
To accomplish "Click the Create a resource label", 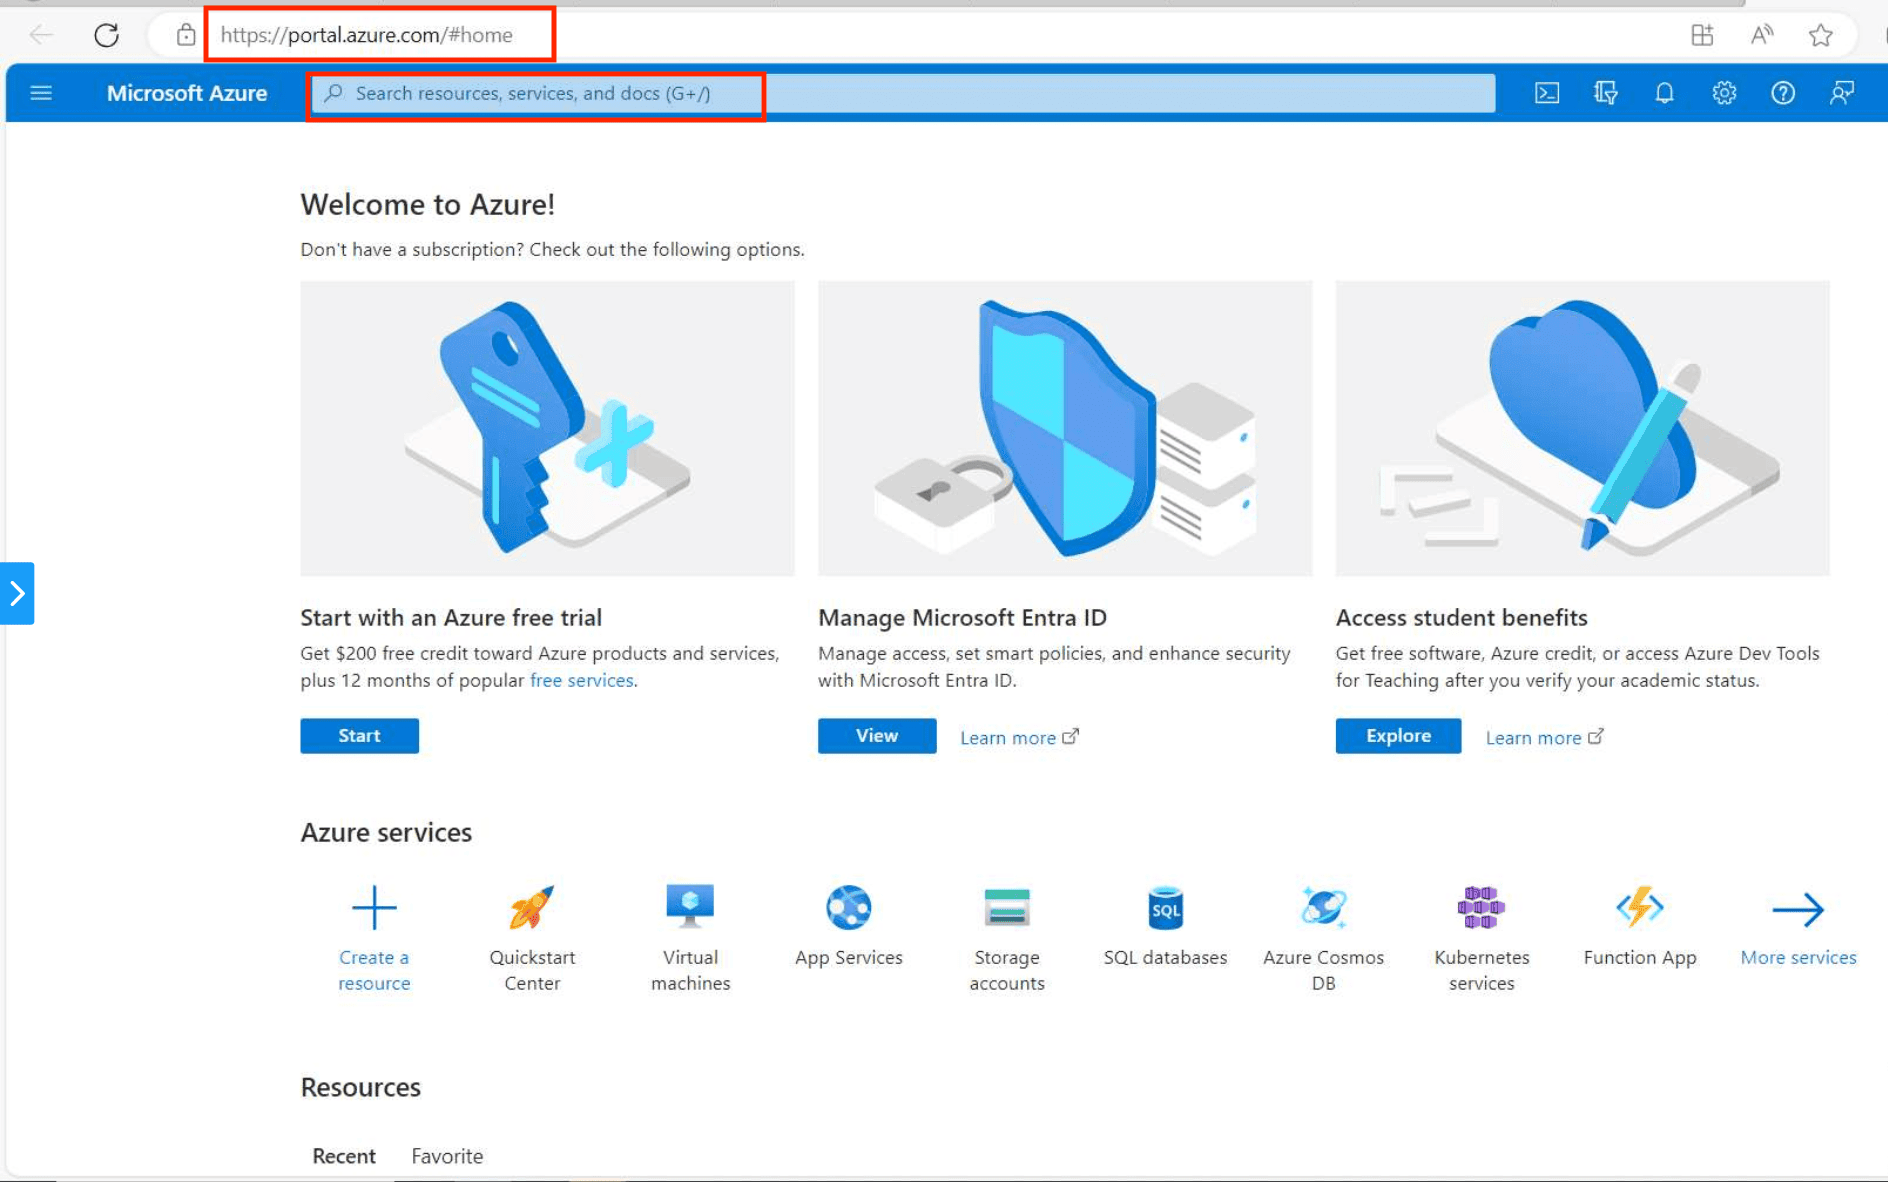I will coord(374,970).
